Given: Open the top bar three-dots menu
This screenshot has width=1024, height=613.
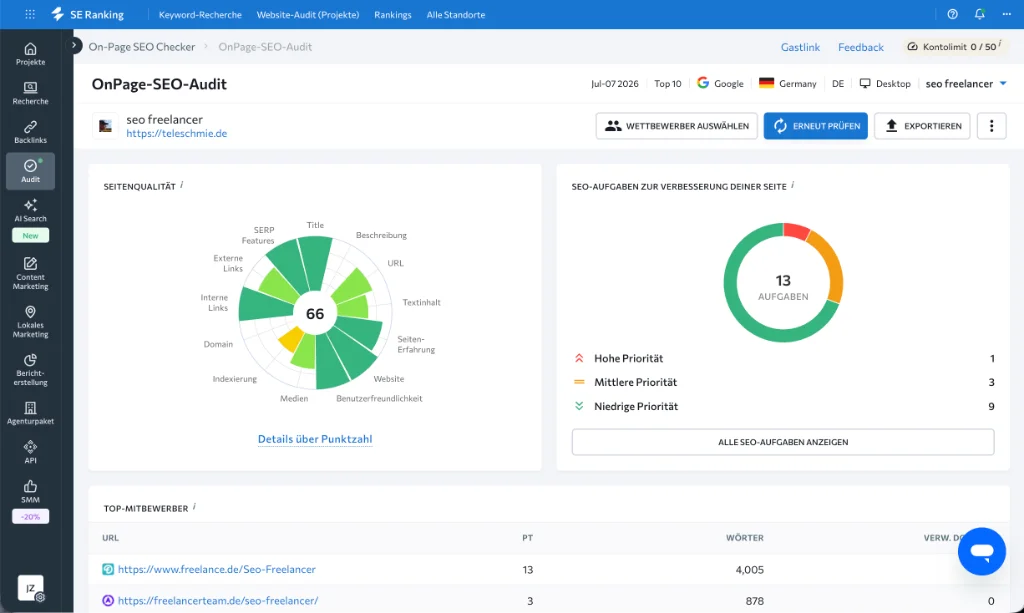Looking at the screenshot, I should (1006, 14).
